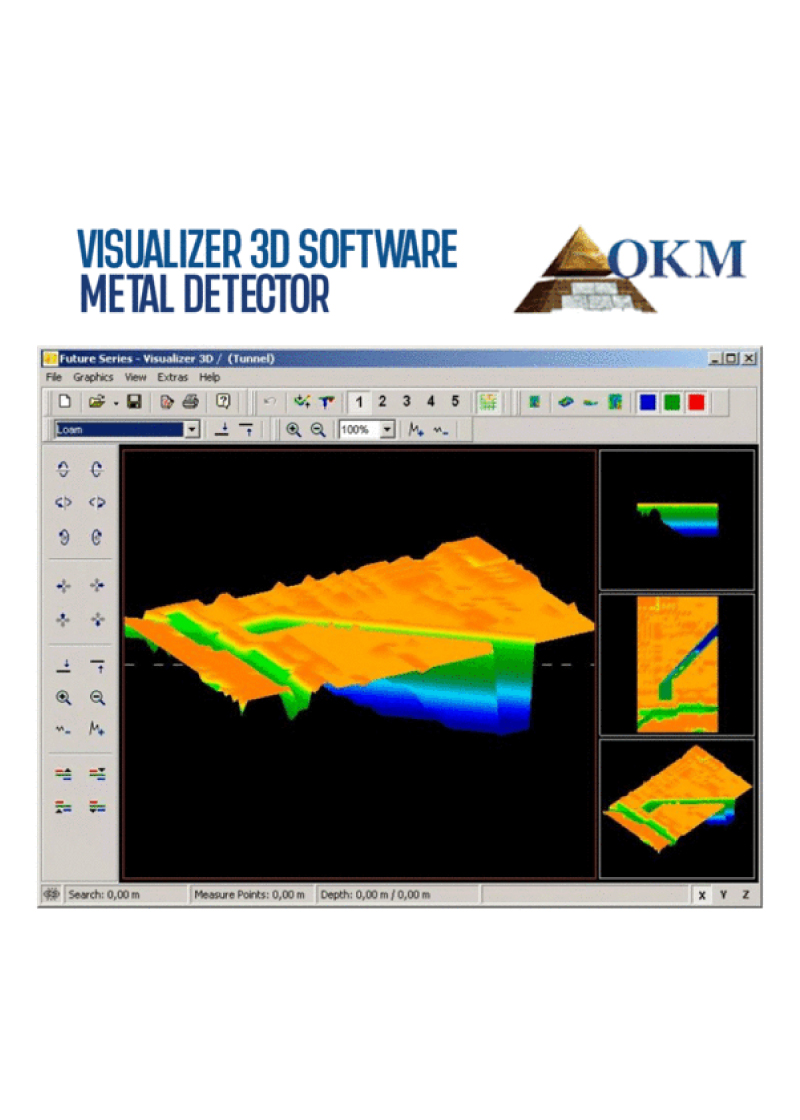Toggle the red color channel square
The width and height of the screenshot is (800, 1120).
pos(696,402)
